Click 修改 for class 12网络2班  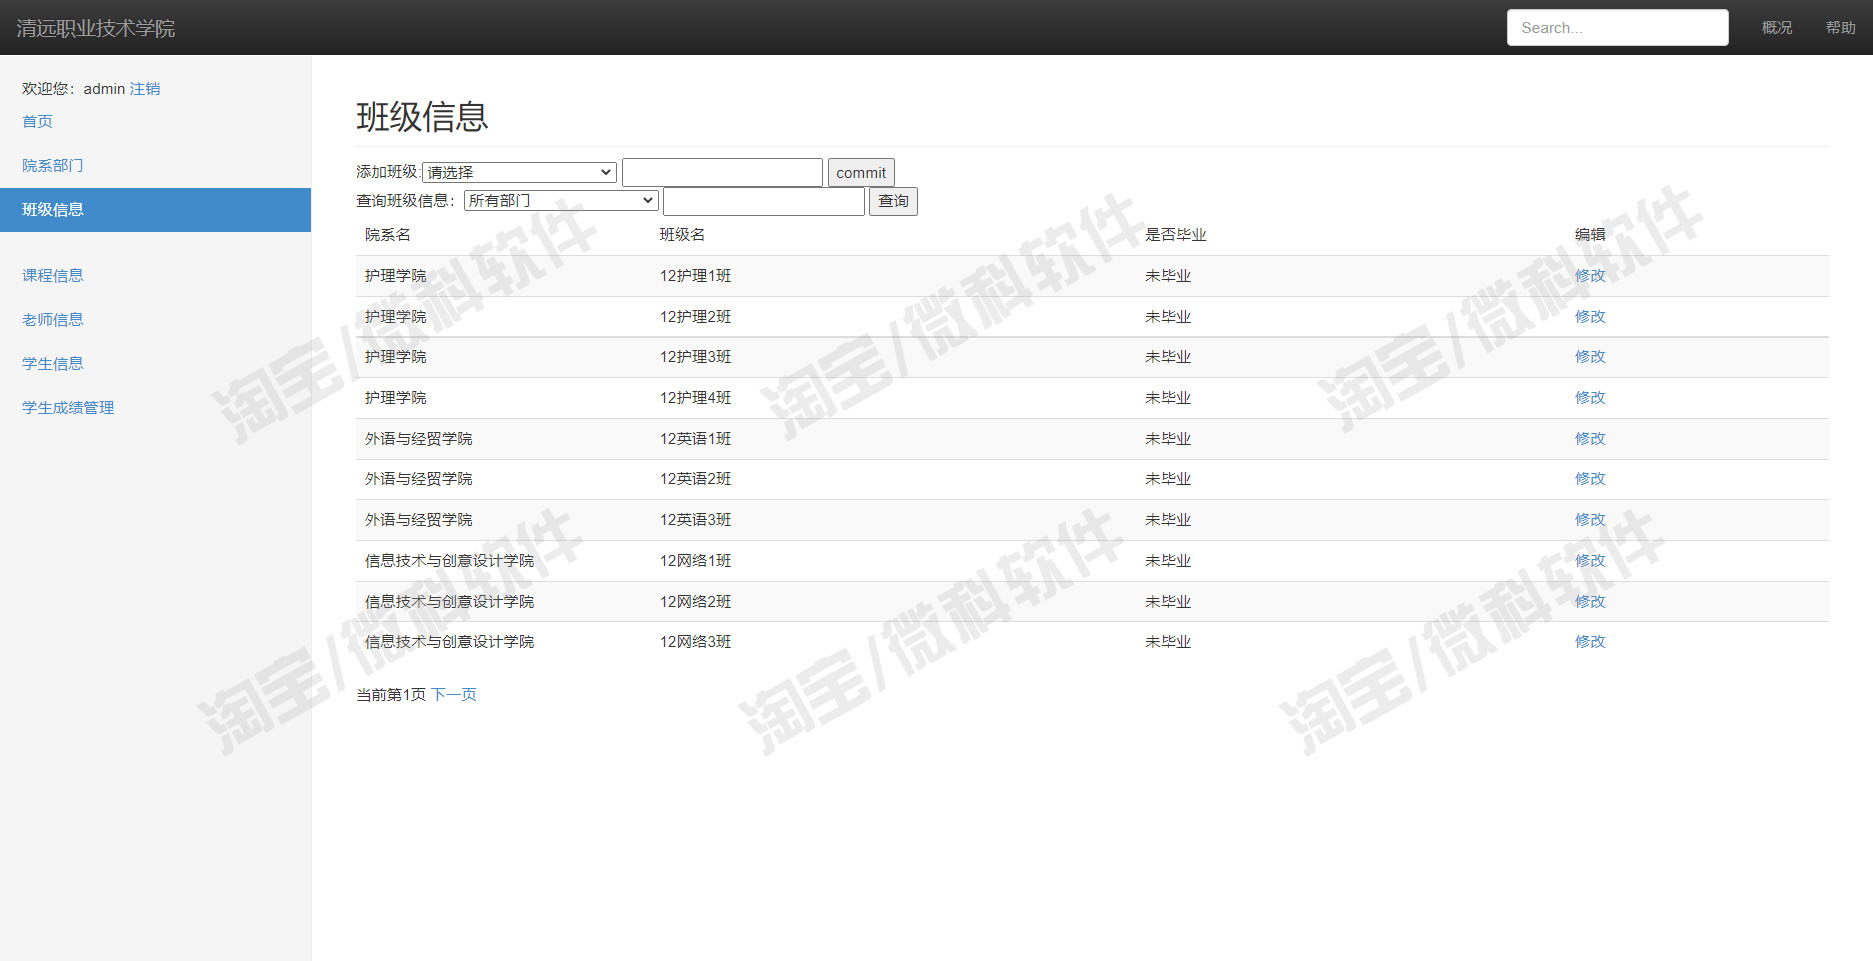tap(1590, 602)
